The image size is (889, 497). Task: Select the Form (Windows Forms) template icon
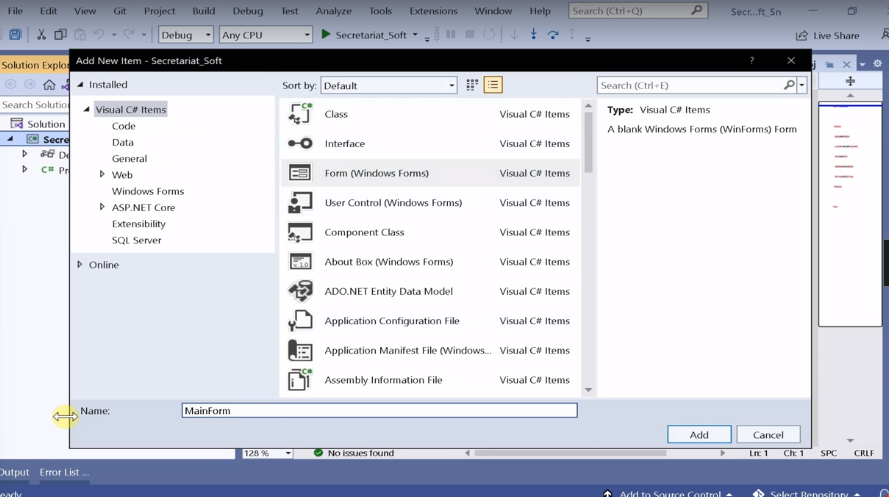299,173
